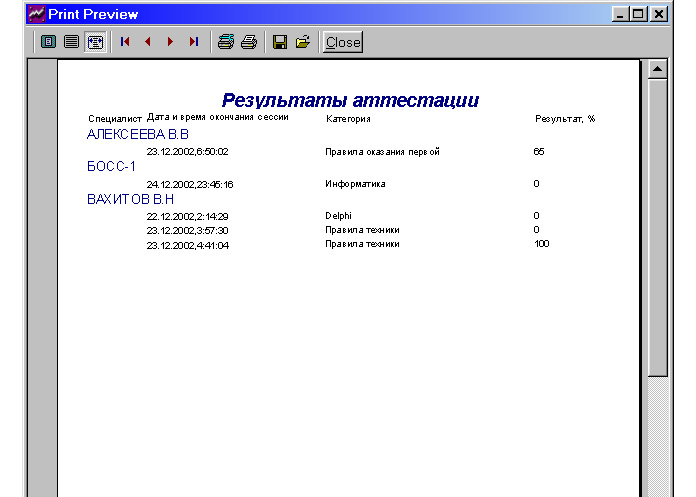
Task: Go to the first page
Action: pos(125,42)
